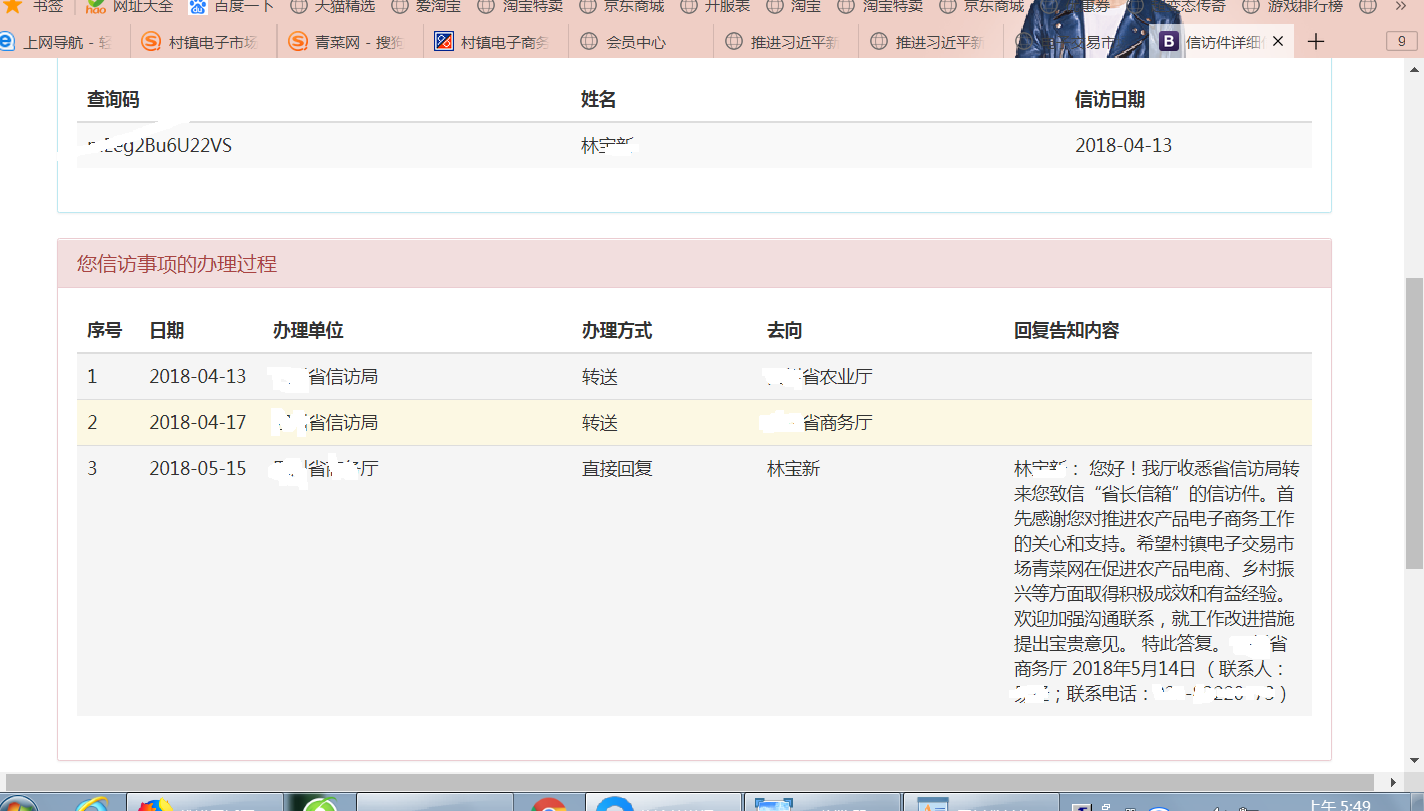Click 转送 in the 2018-04-17 row
The width and height of the screenshot is (1424, 811).
(600, 423)
